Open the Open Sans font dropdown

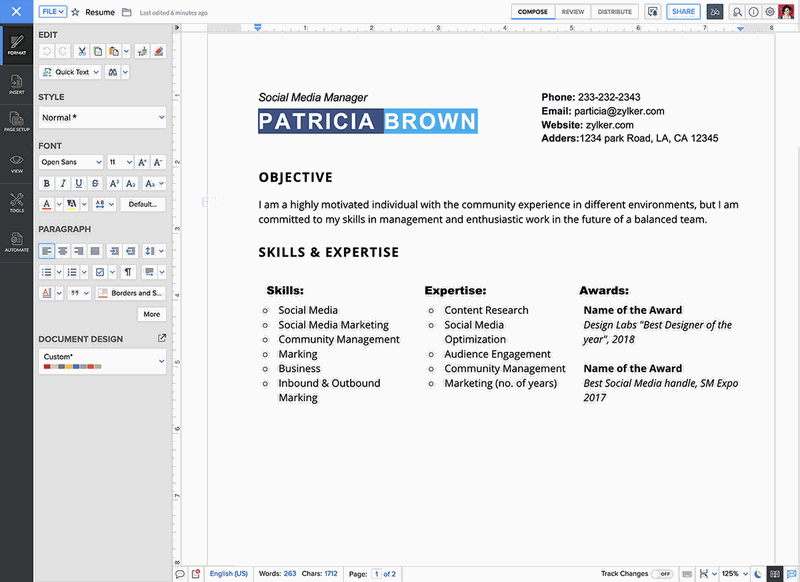[x=71, y=162]
